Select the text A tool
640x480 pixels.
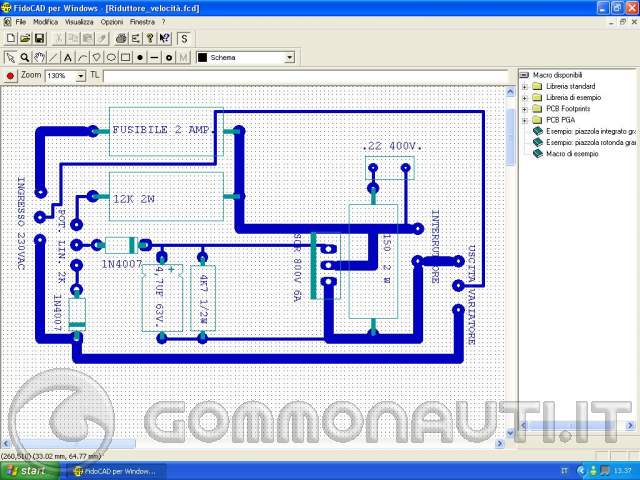[x=68, y=58]
